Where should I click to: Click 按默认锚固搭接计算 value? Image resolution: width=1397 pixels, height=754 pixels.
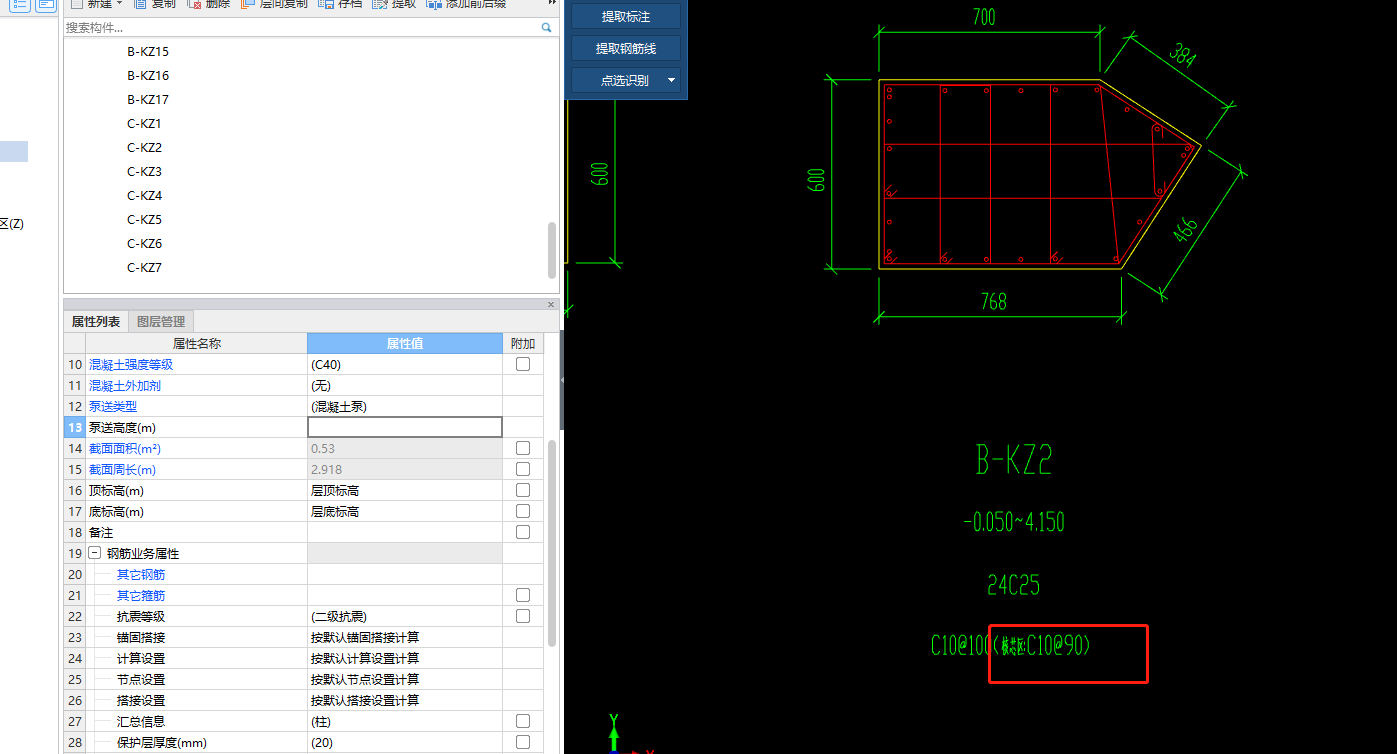(365, 637)
